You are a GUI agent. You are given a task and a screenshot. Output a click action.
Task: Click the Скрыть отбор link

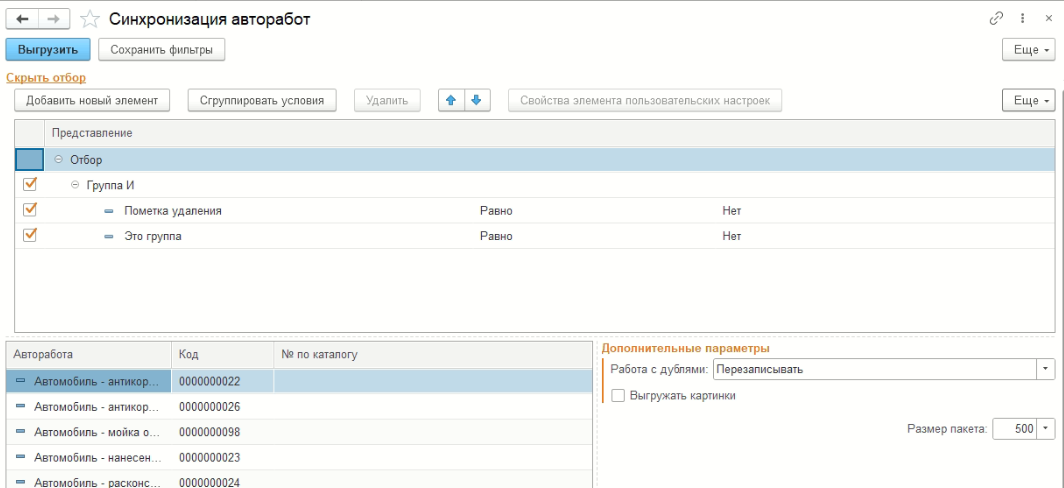click(46, 77)
